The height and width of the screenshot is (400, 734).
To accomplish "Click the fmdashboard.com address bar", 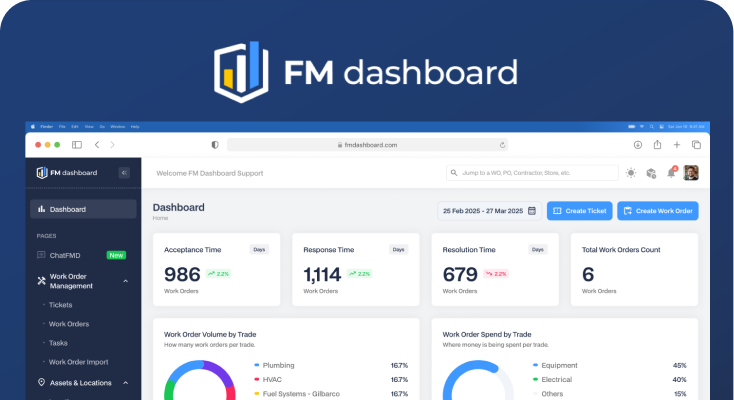I will [x=367, y=145].
